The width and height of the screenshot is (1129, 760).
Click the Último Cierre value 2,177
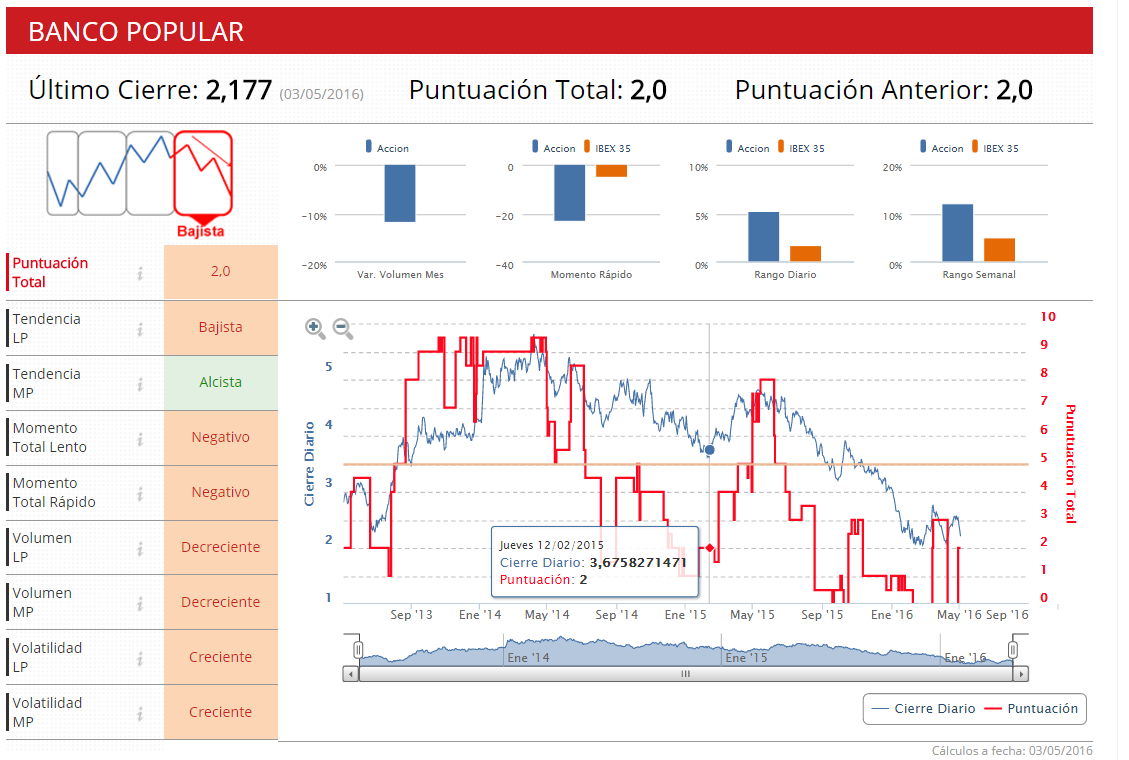point(239,90)
